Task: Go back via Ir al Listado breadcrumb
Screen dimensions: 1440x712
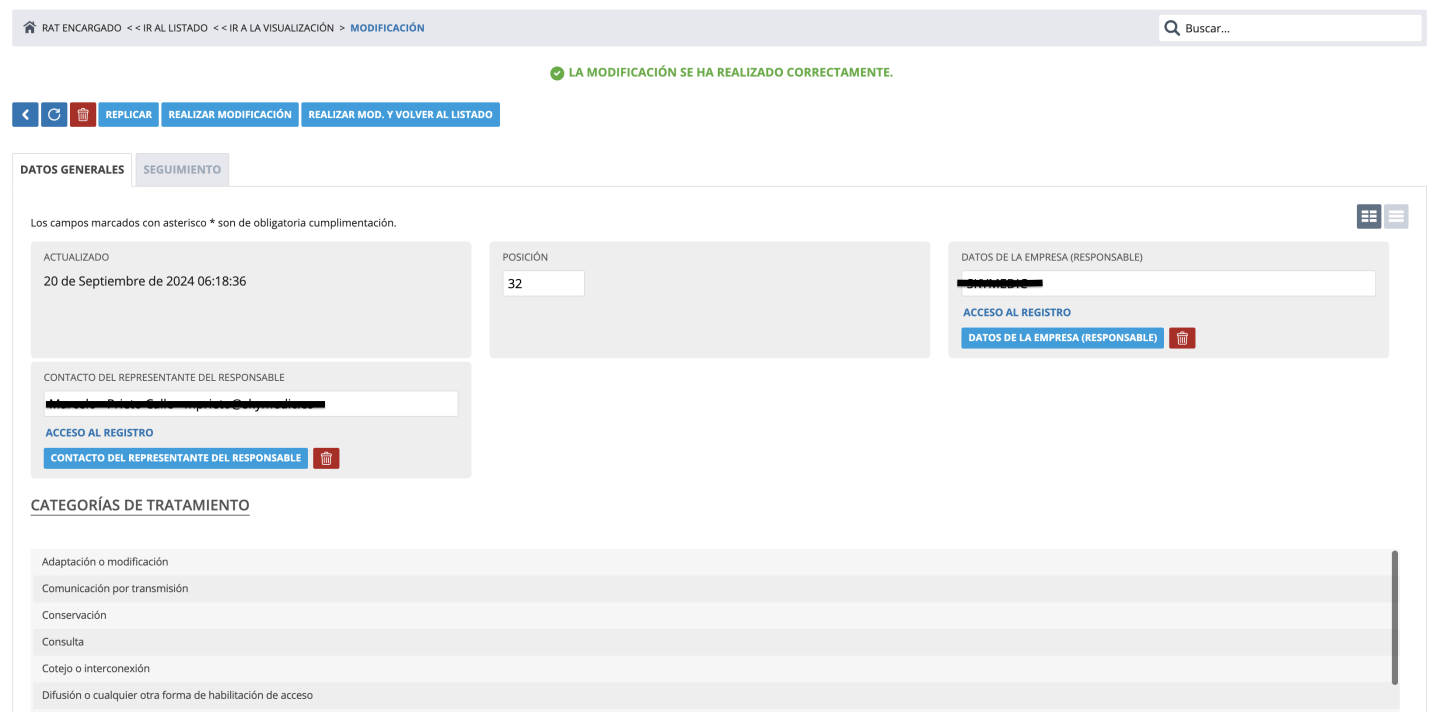Action: (x=166, y=28)
